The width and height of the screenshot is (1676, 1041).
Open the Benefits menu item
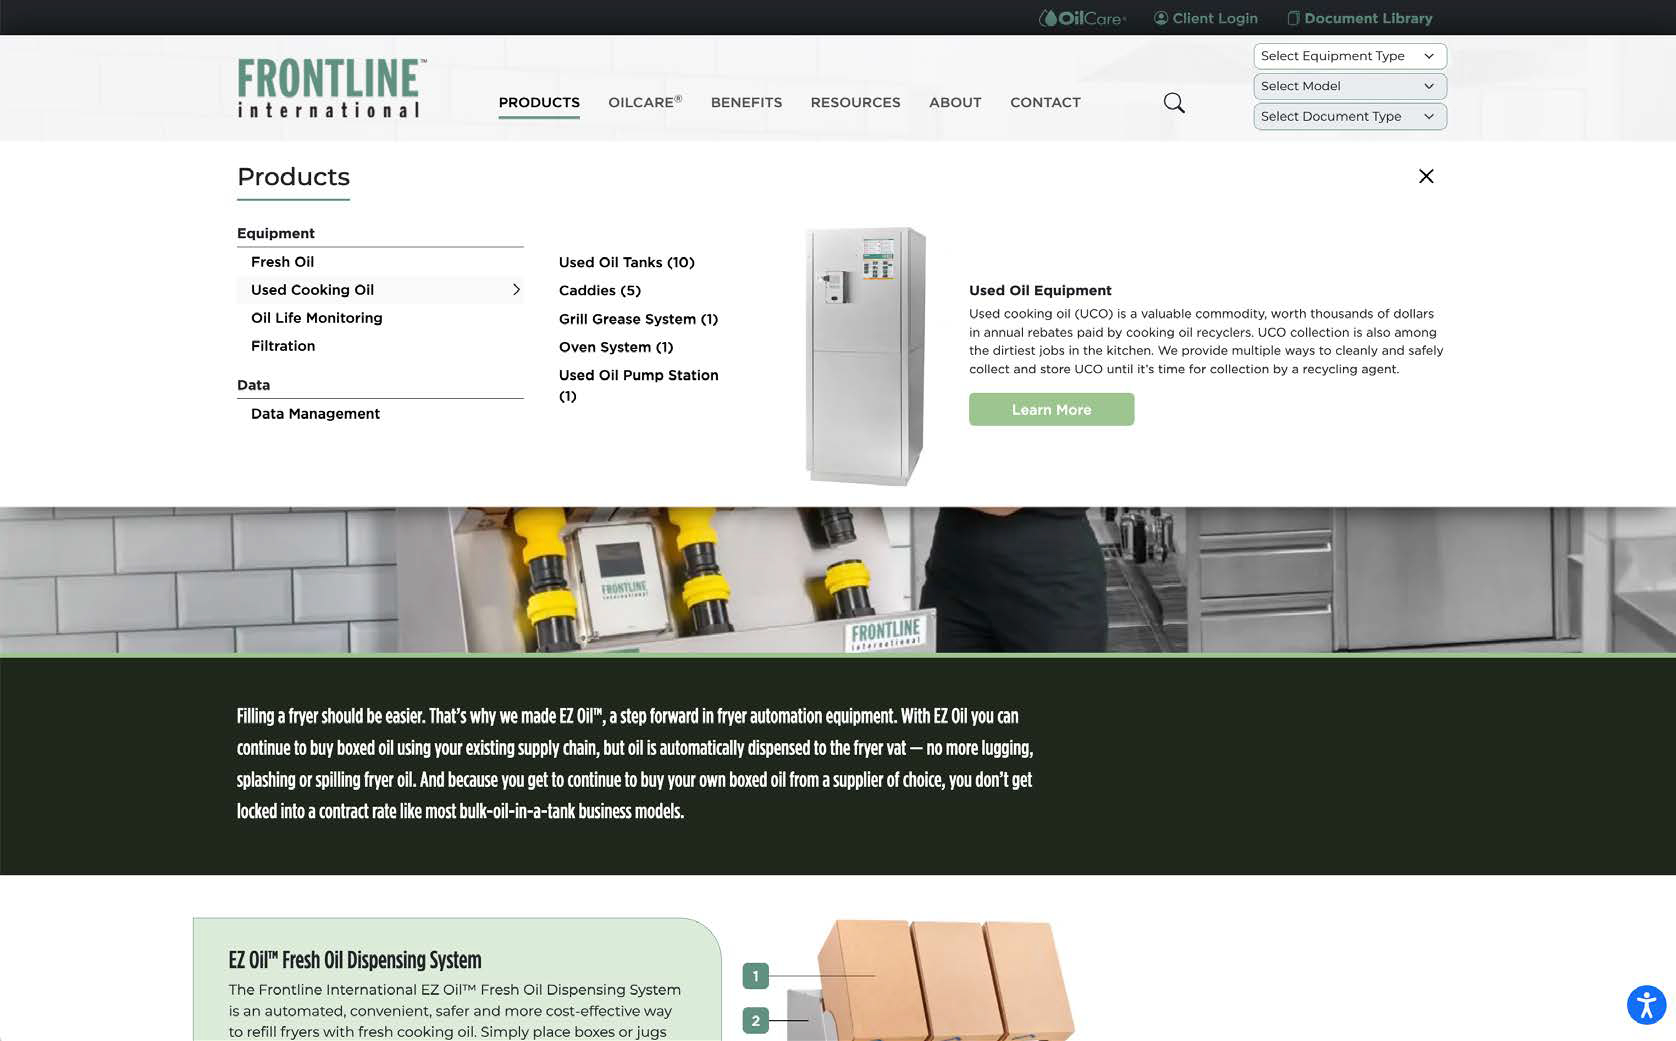(x=746, y=103)
